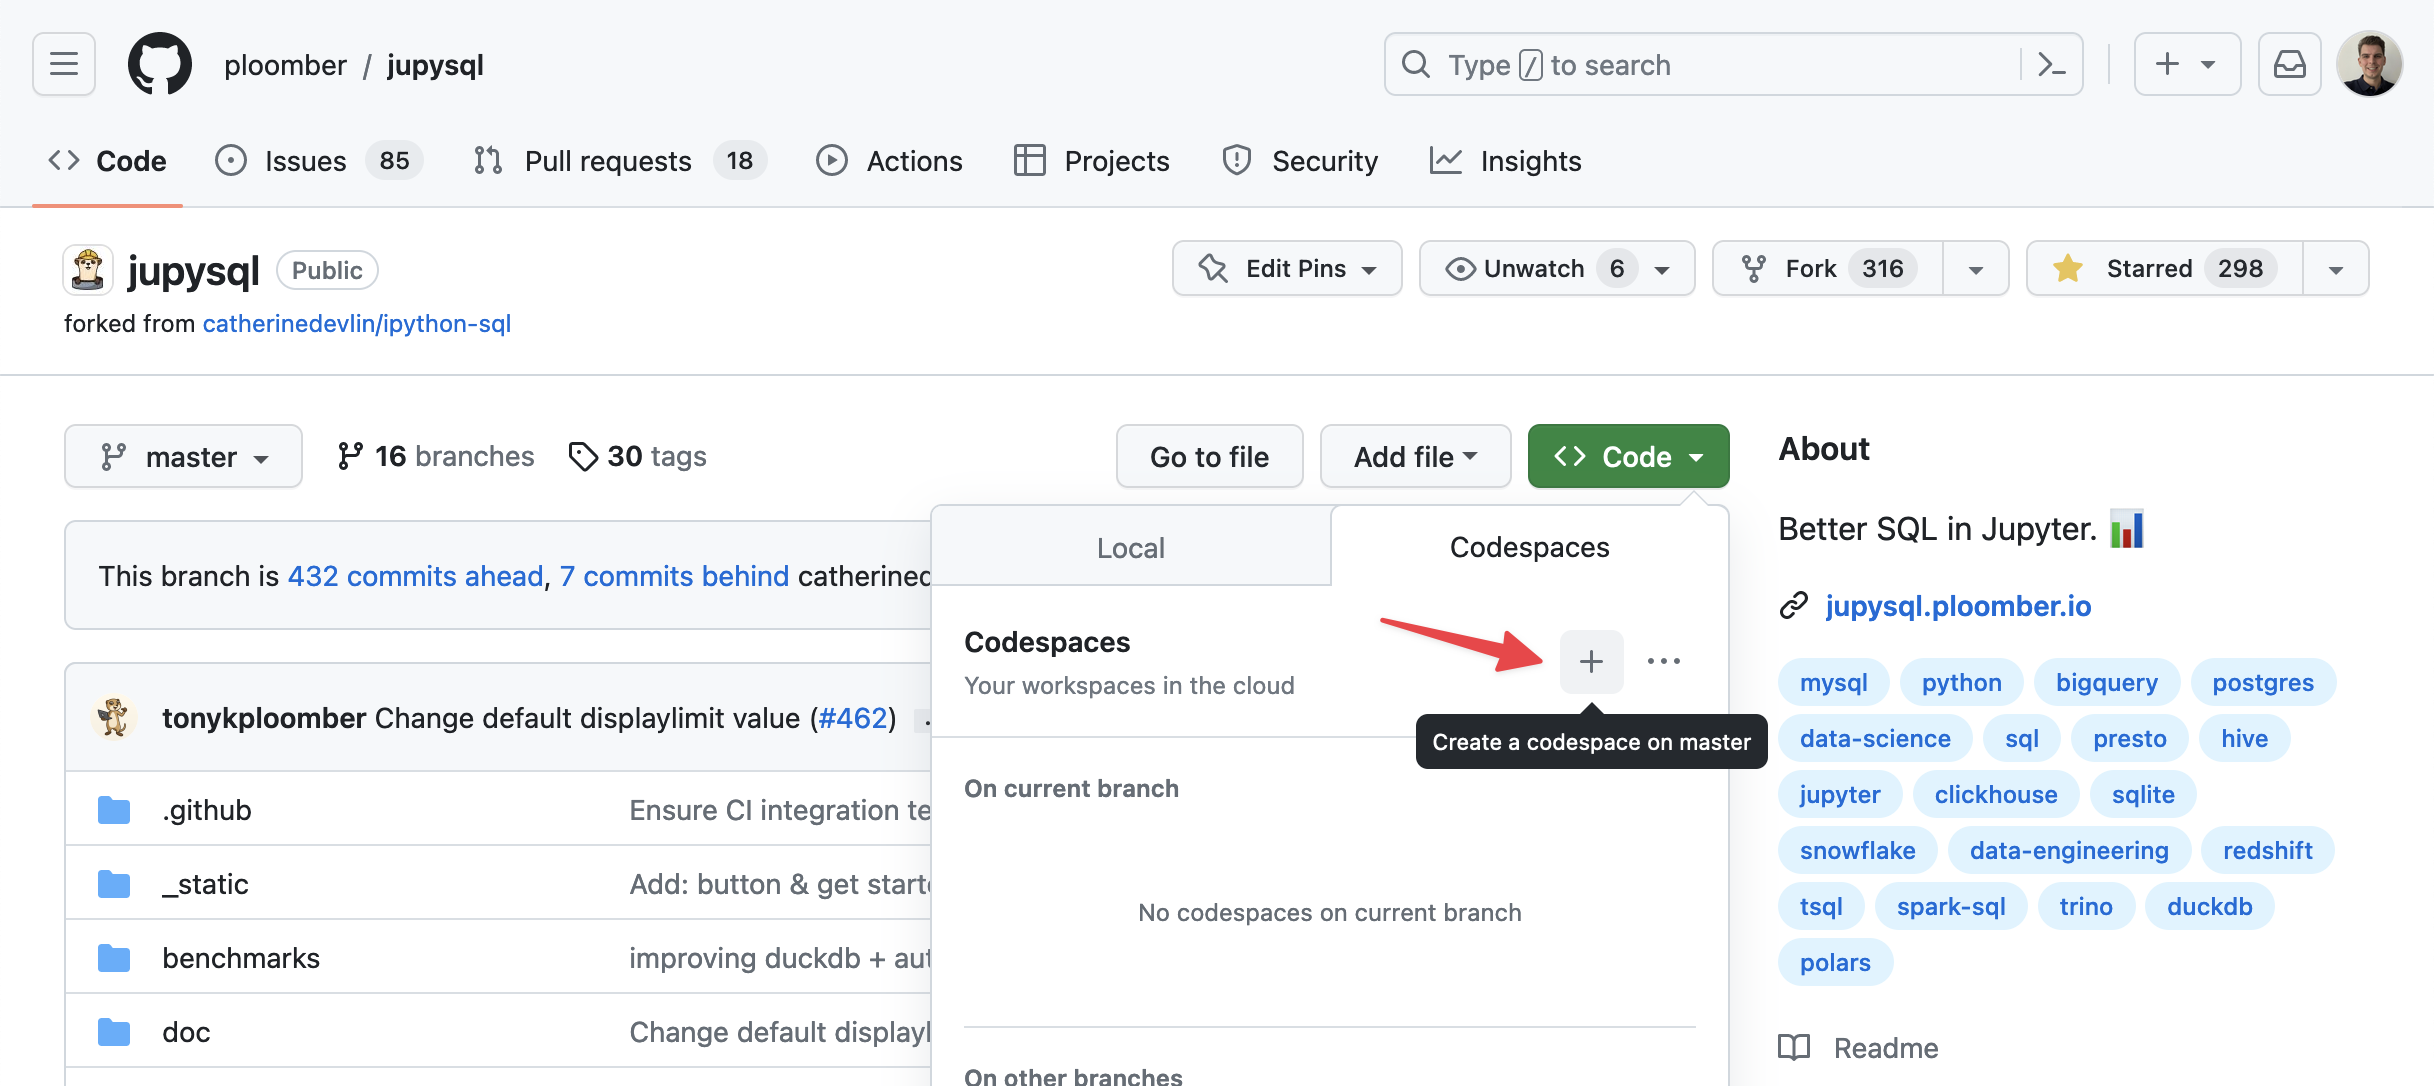Open the Pull requests section
This screenshot has height=1086, width=2434.
[608, 160]
